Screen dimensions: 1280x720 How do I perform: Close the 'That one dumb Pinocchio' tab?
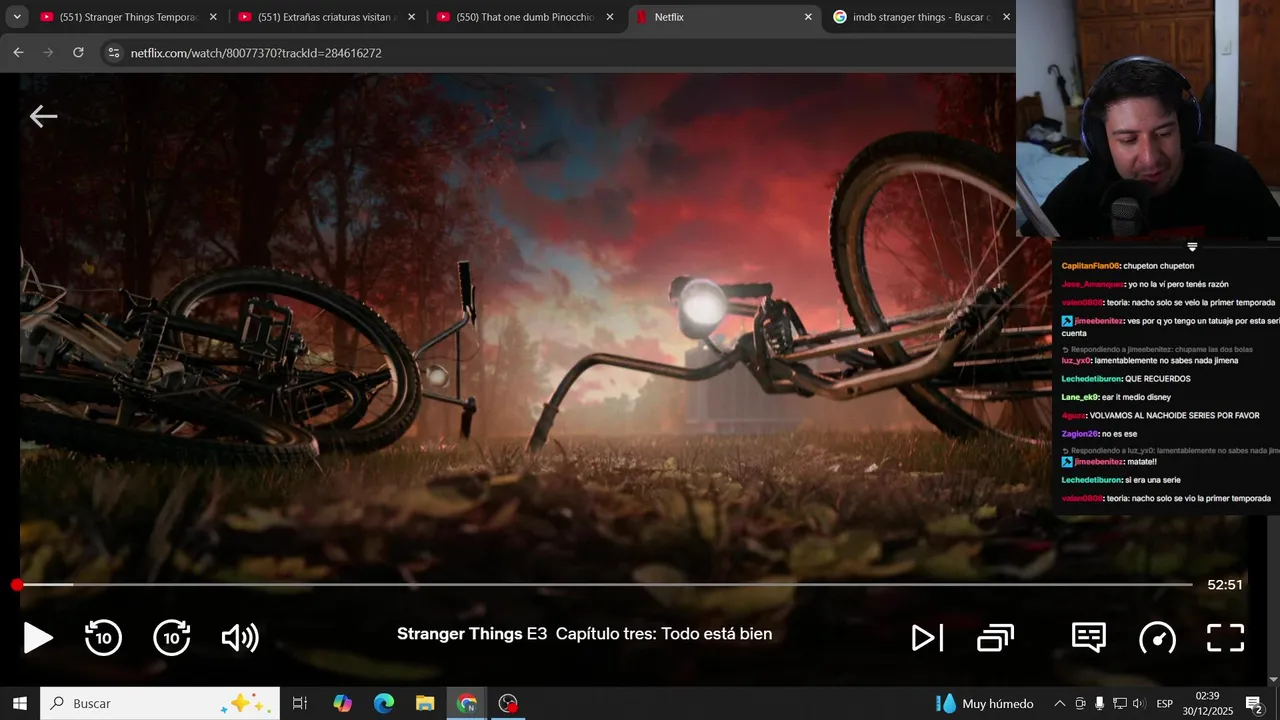[610, 17]
